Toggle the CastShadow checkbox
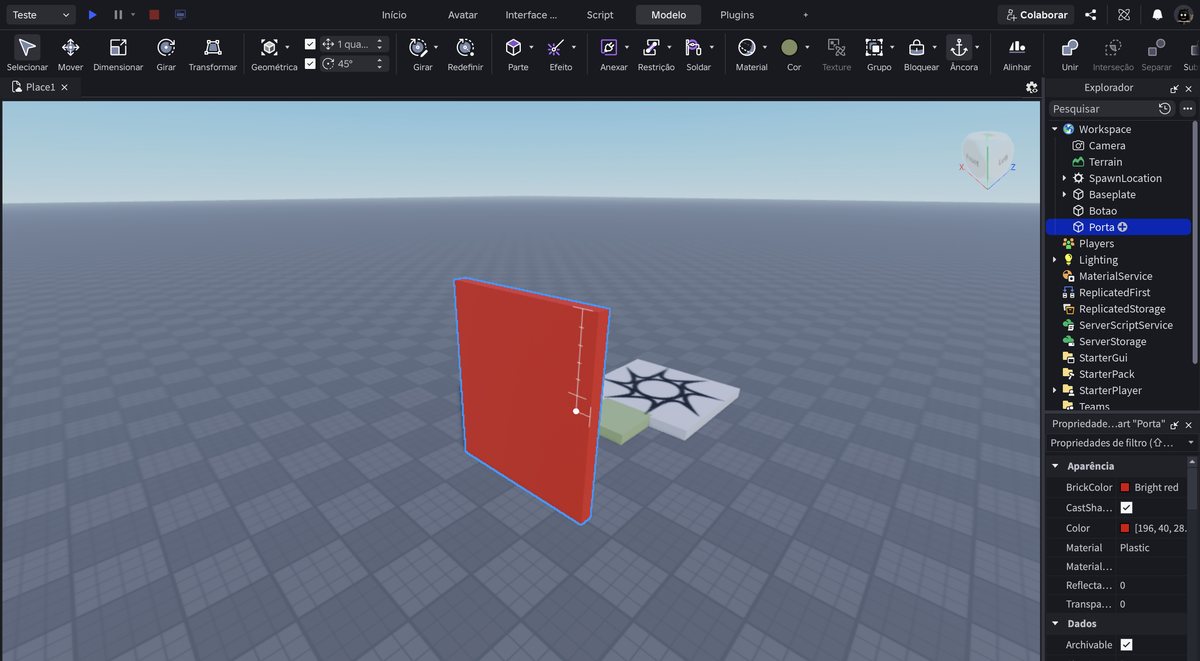Screen dimensions: 1200x661 [1127, 508]
